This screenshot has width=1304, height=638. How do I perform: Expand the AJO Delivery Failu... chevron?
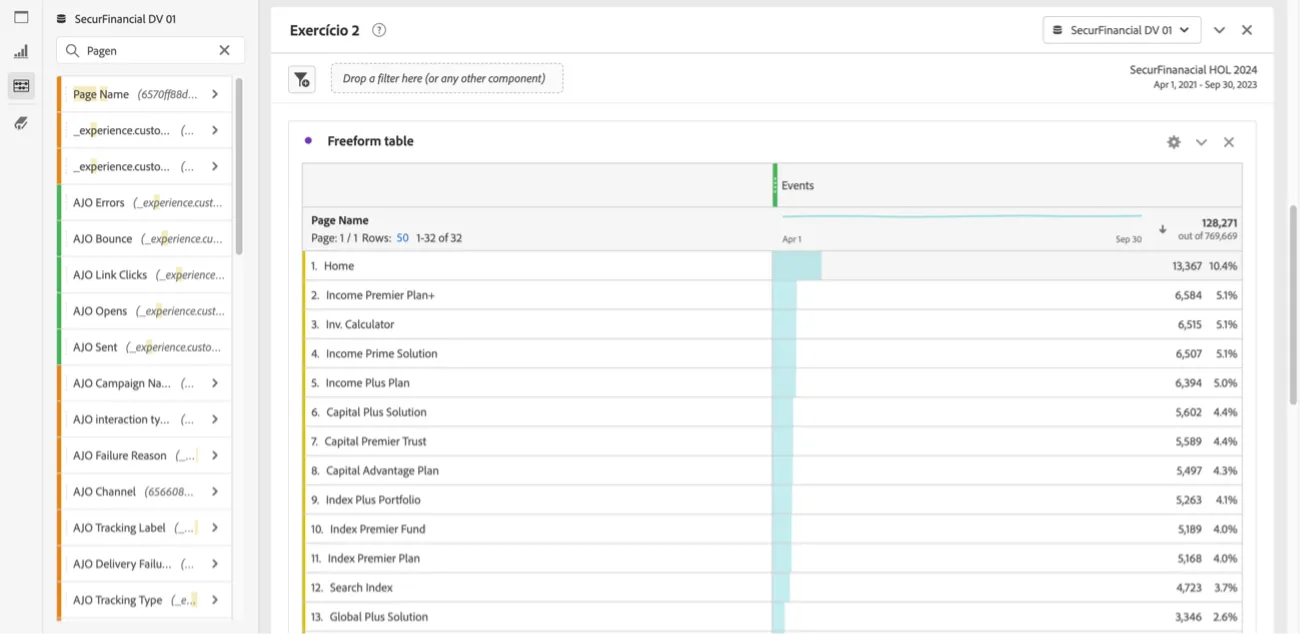(215, 563)
